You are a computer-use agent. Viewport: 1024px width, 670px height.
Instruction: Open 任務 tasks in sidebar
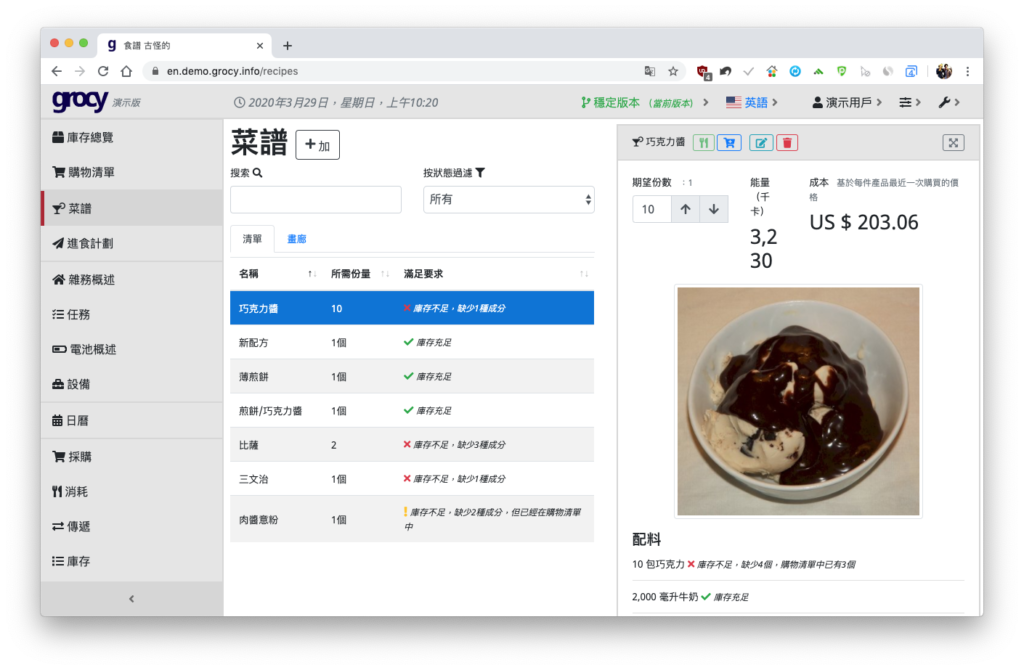(x=132, y=314)
